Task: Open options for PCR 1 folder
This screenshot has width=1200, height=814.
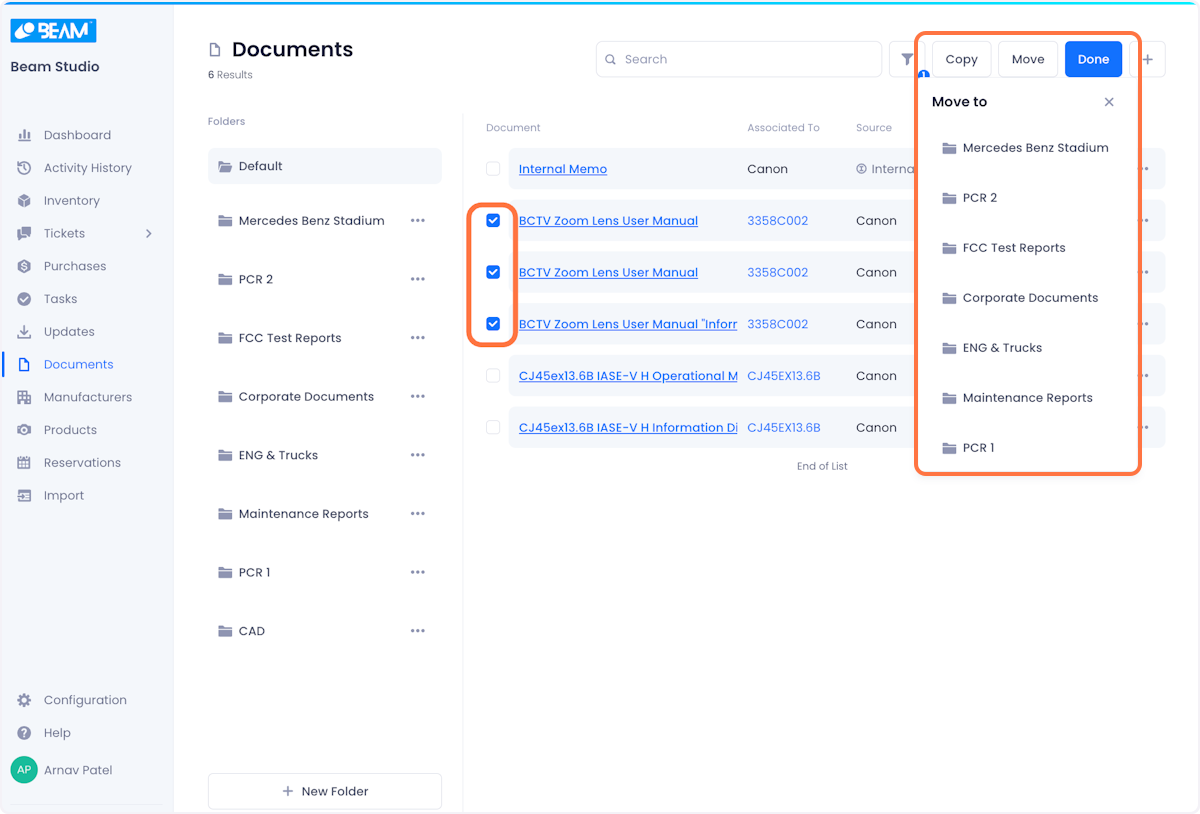Action: pyautogui.click(x=418, y=573)
